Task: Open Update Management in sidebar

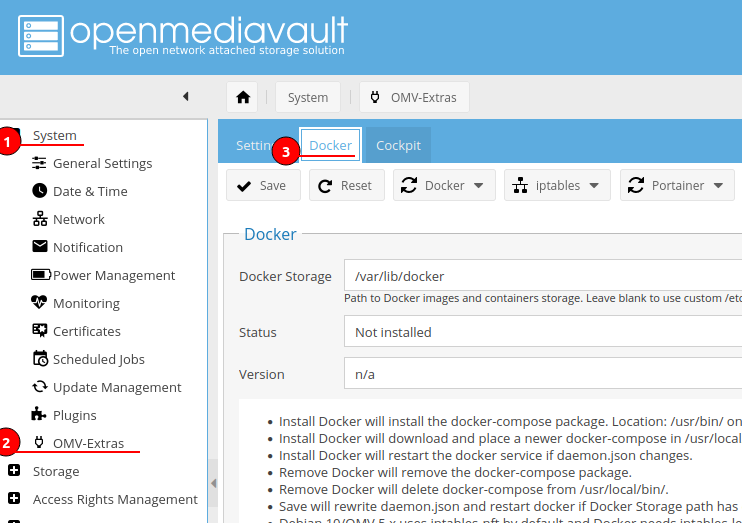Action: (x=117, y=387)
